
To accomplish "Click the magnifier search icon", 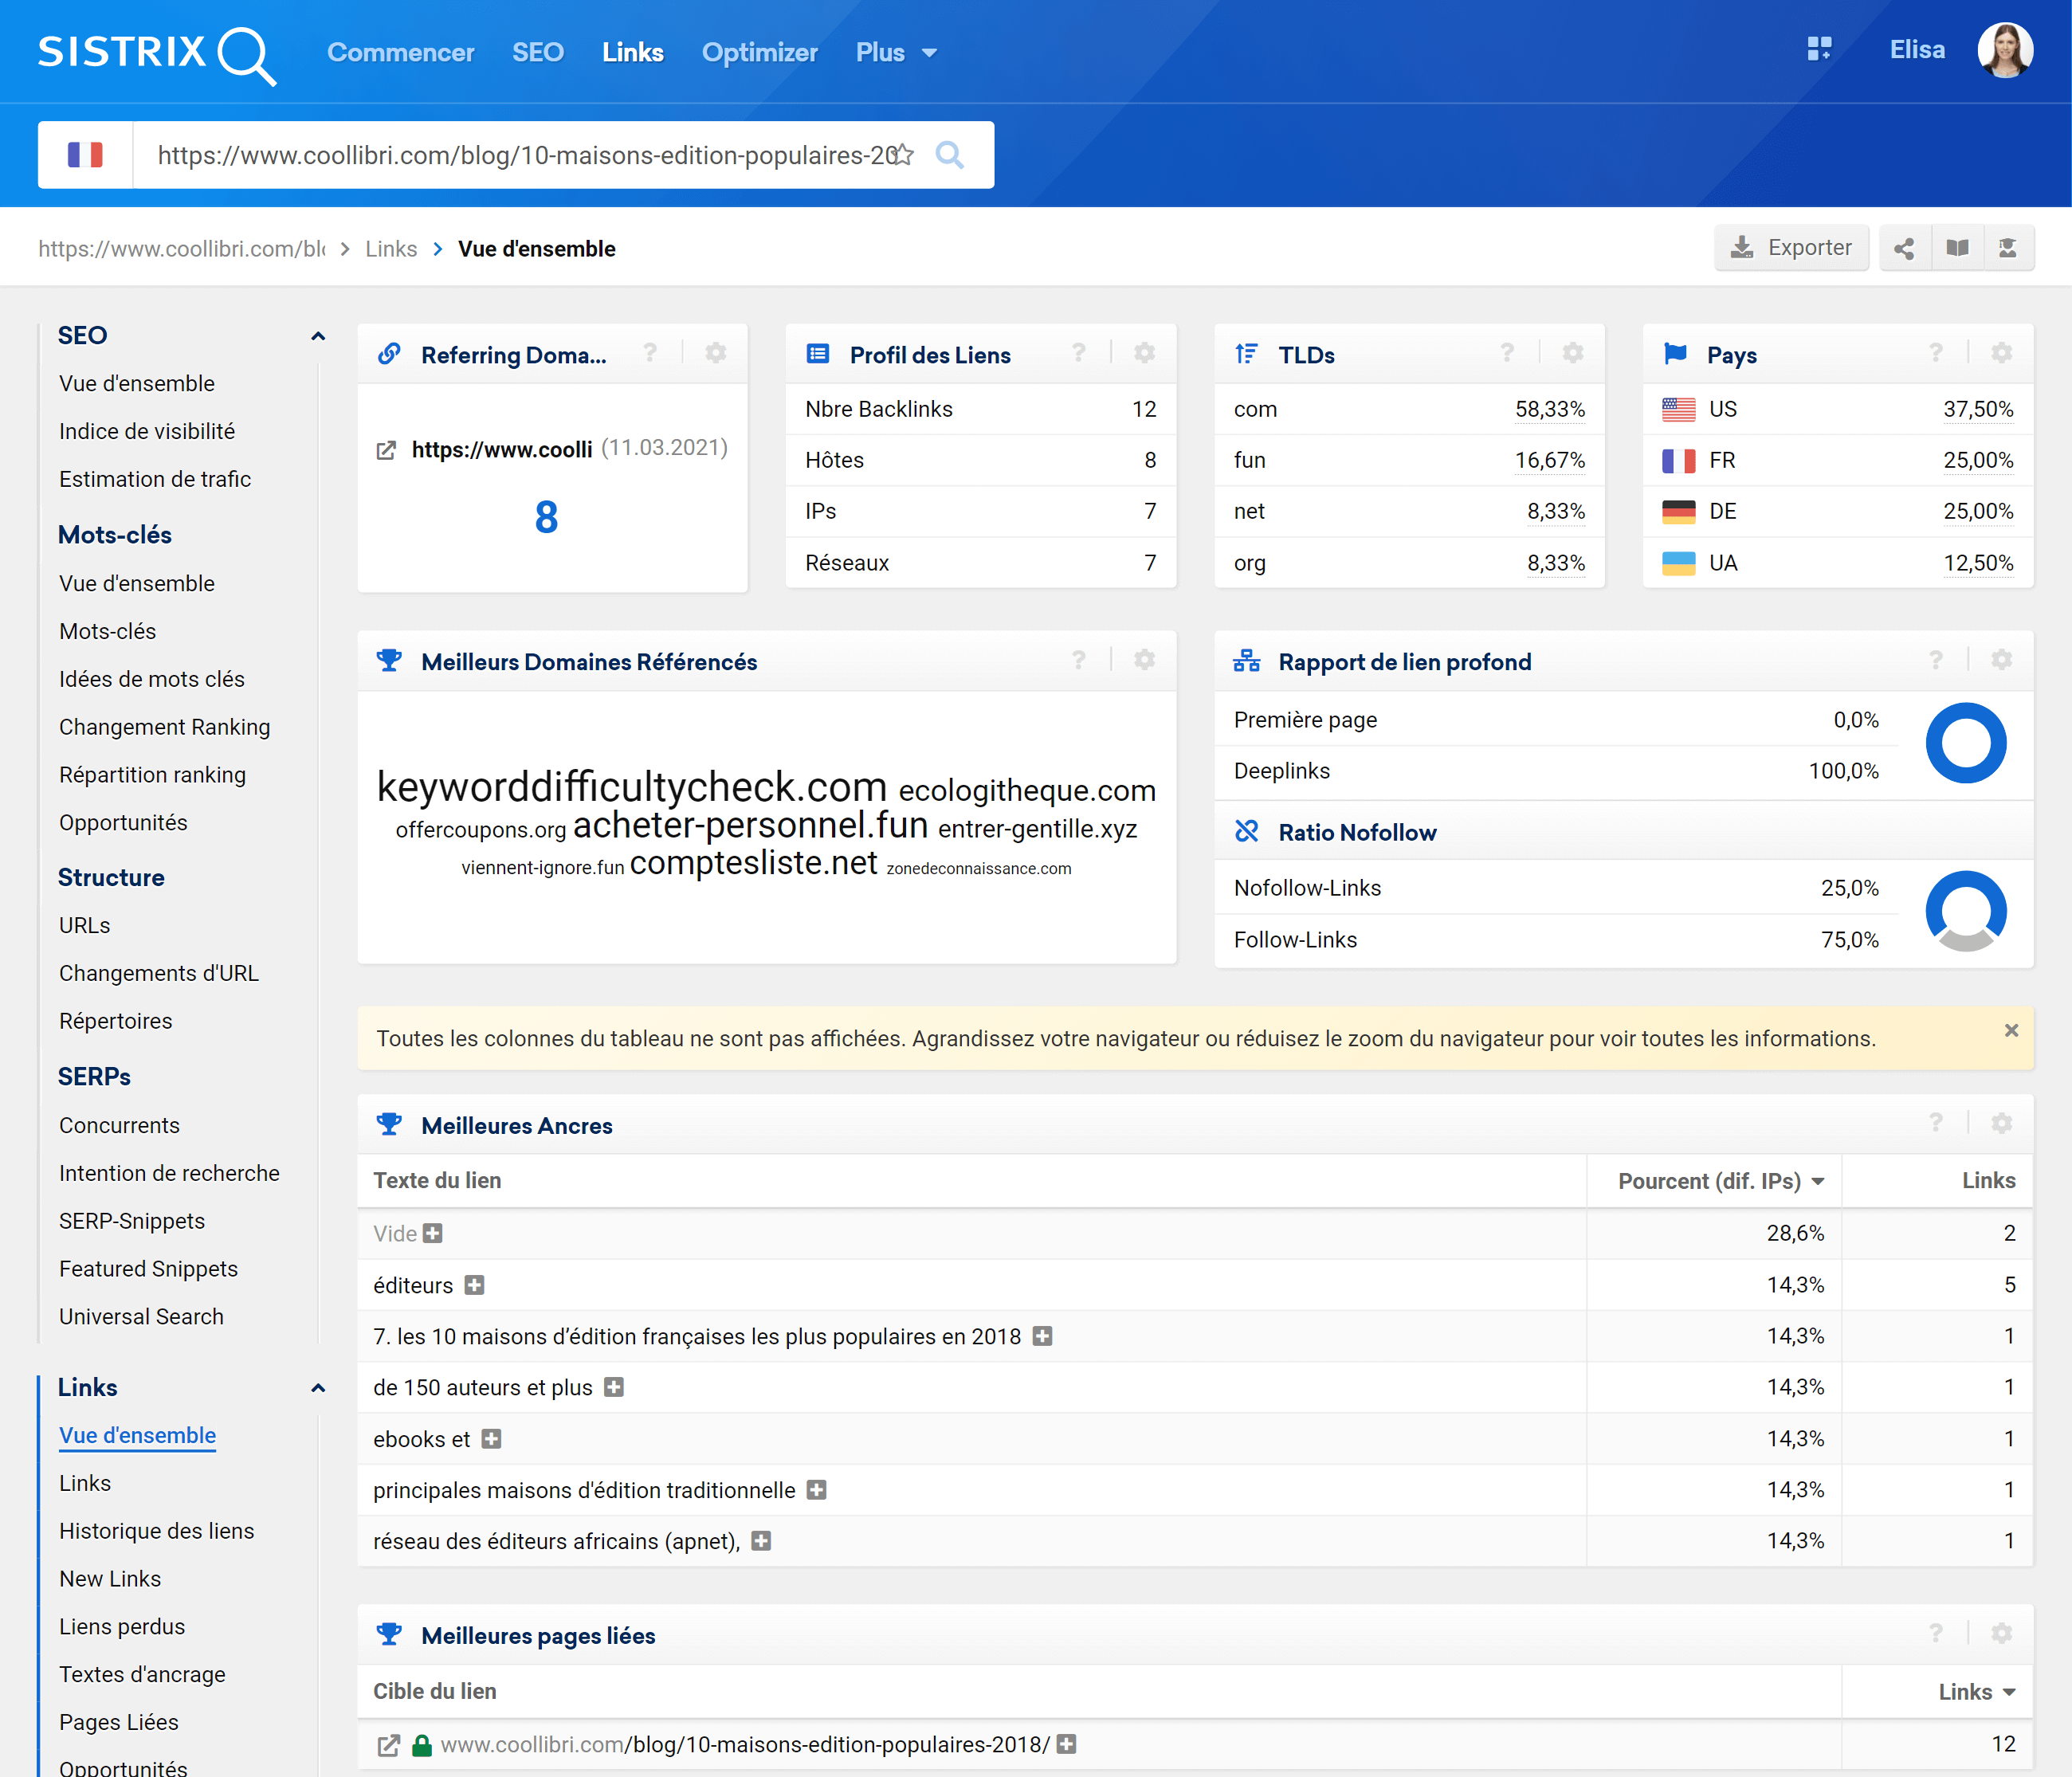I will (949, 154).
